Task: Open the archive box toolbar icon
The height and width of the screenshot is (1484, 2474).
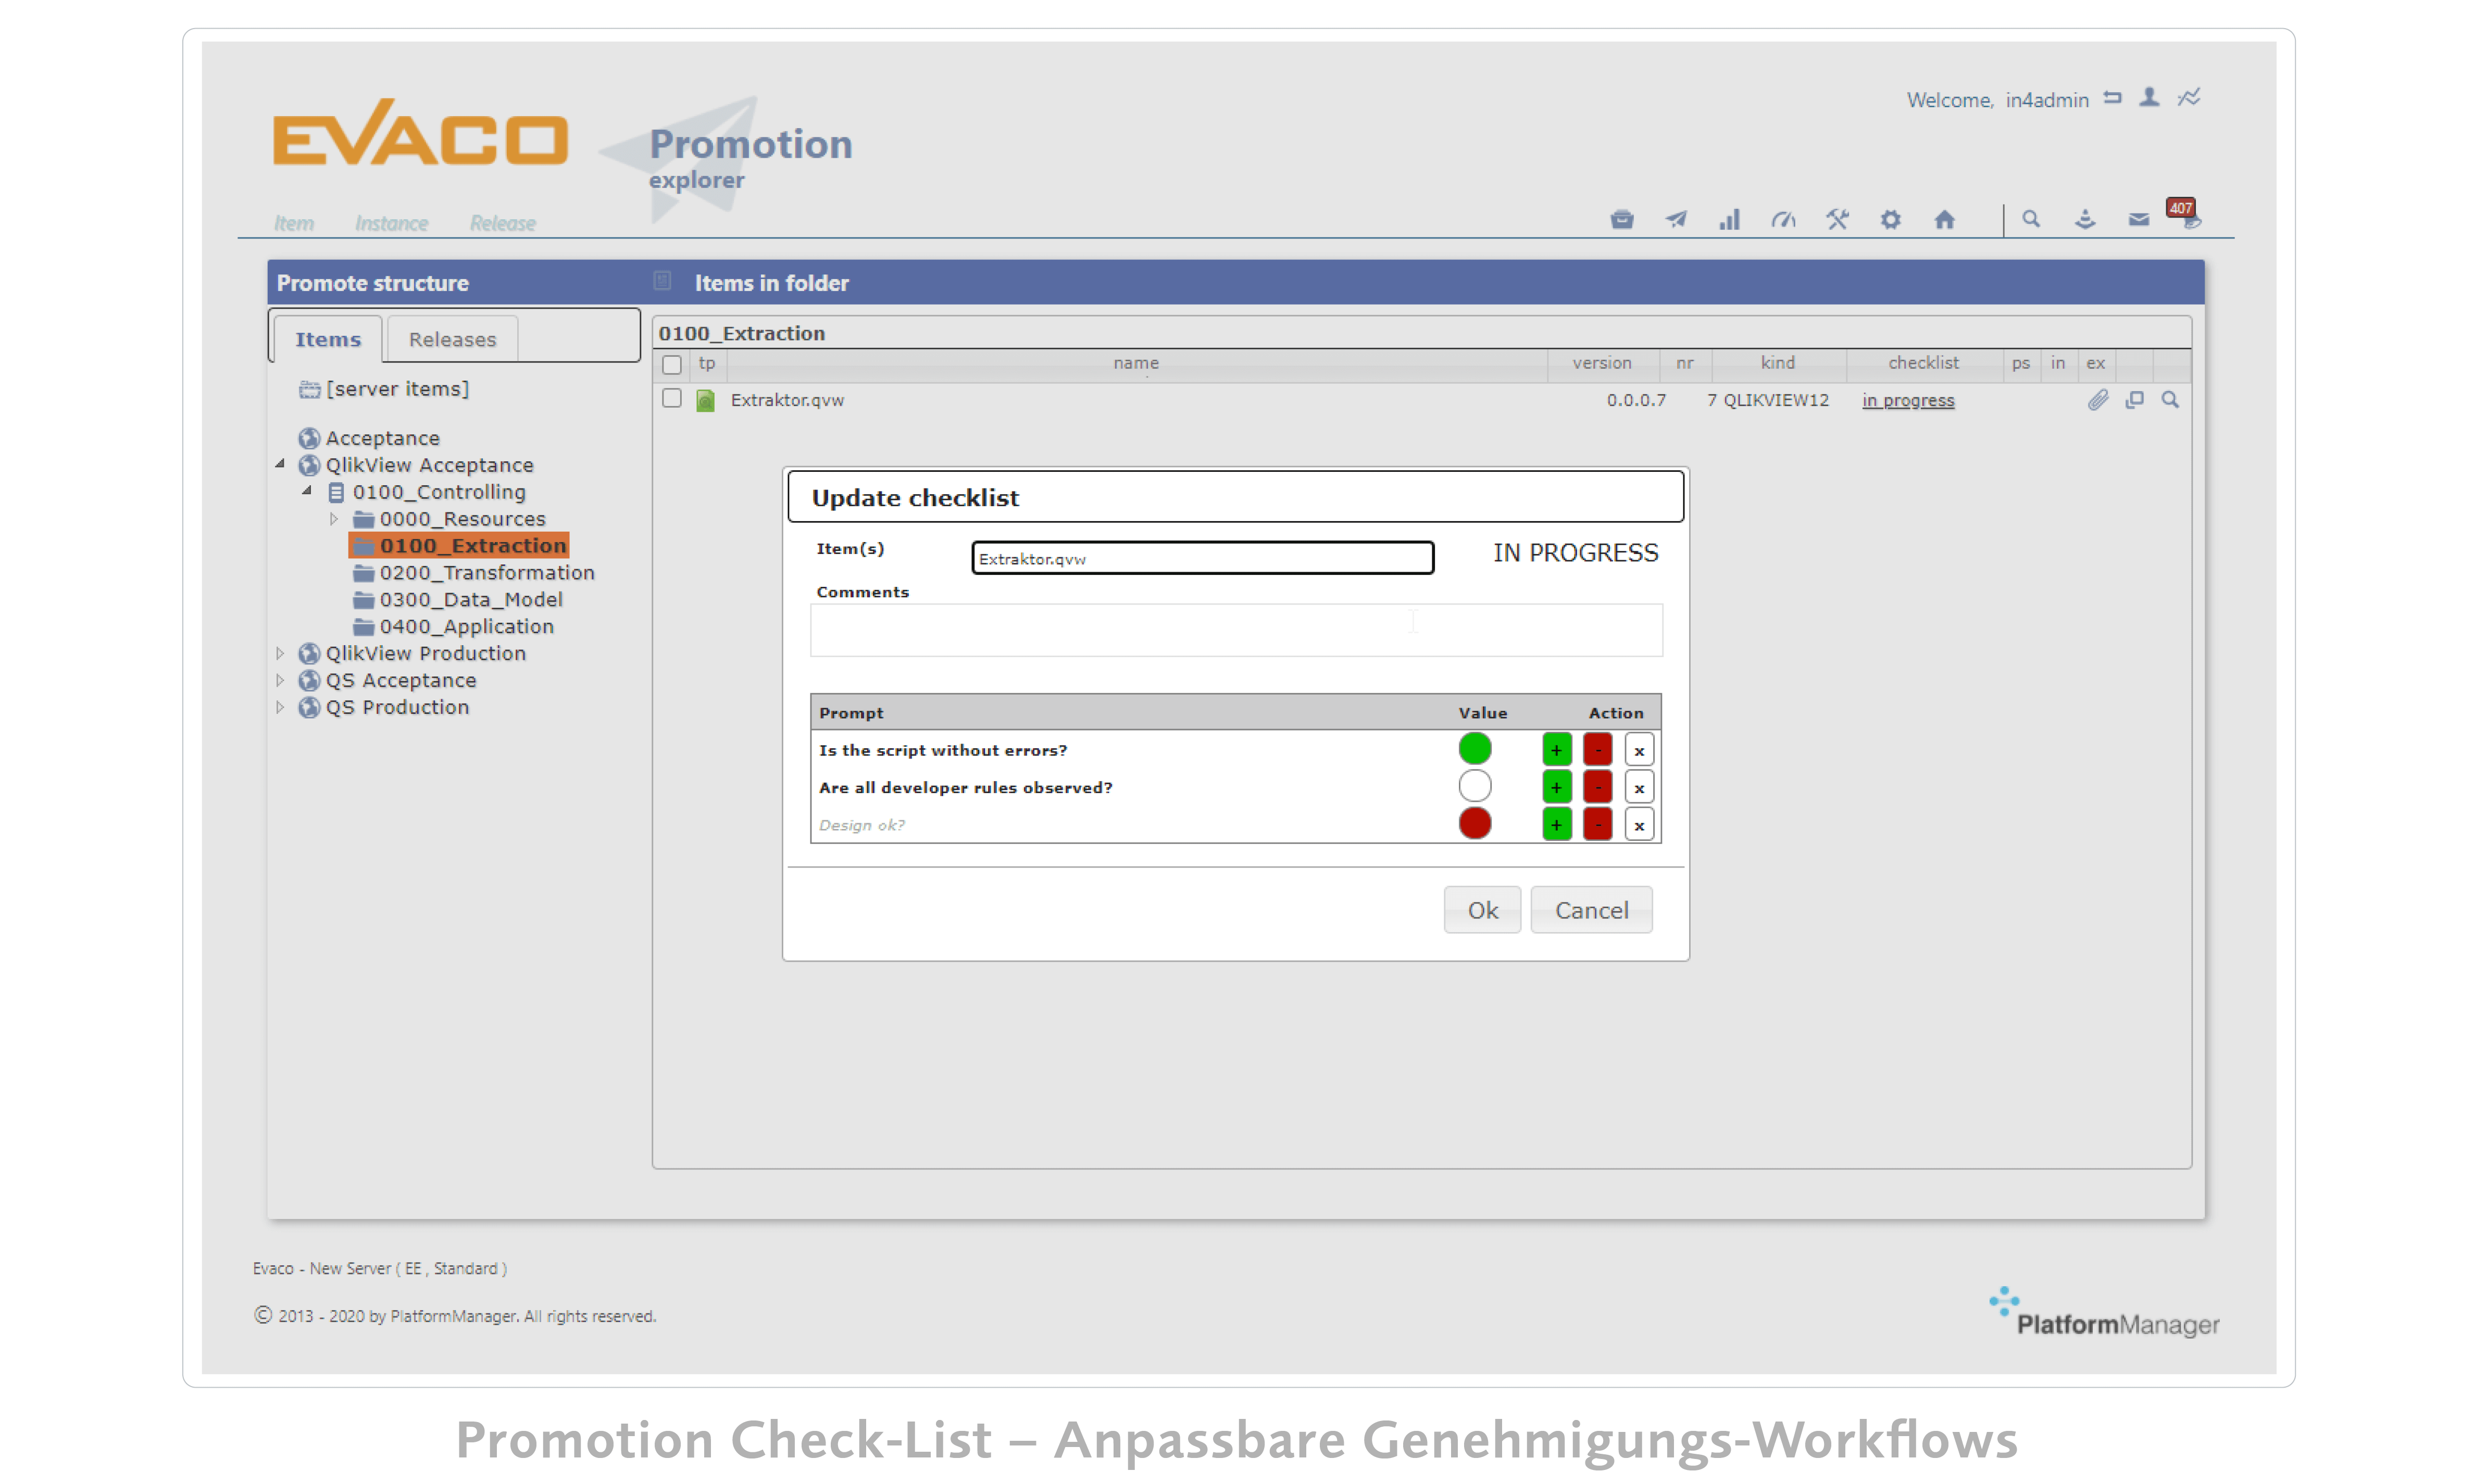Action: click(1621, 219)
